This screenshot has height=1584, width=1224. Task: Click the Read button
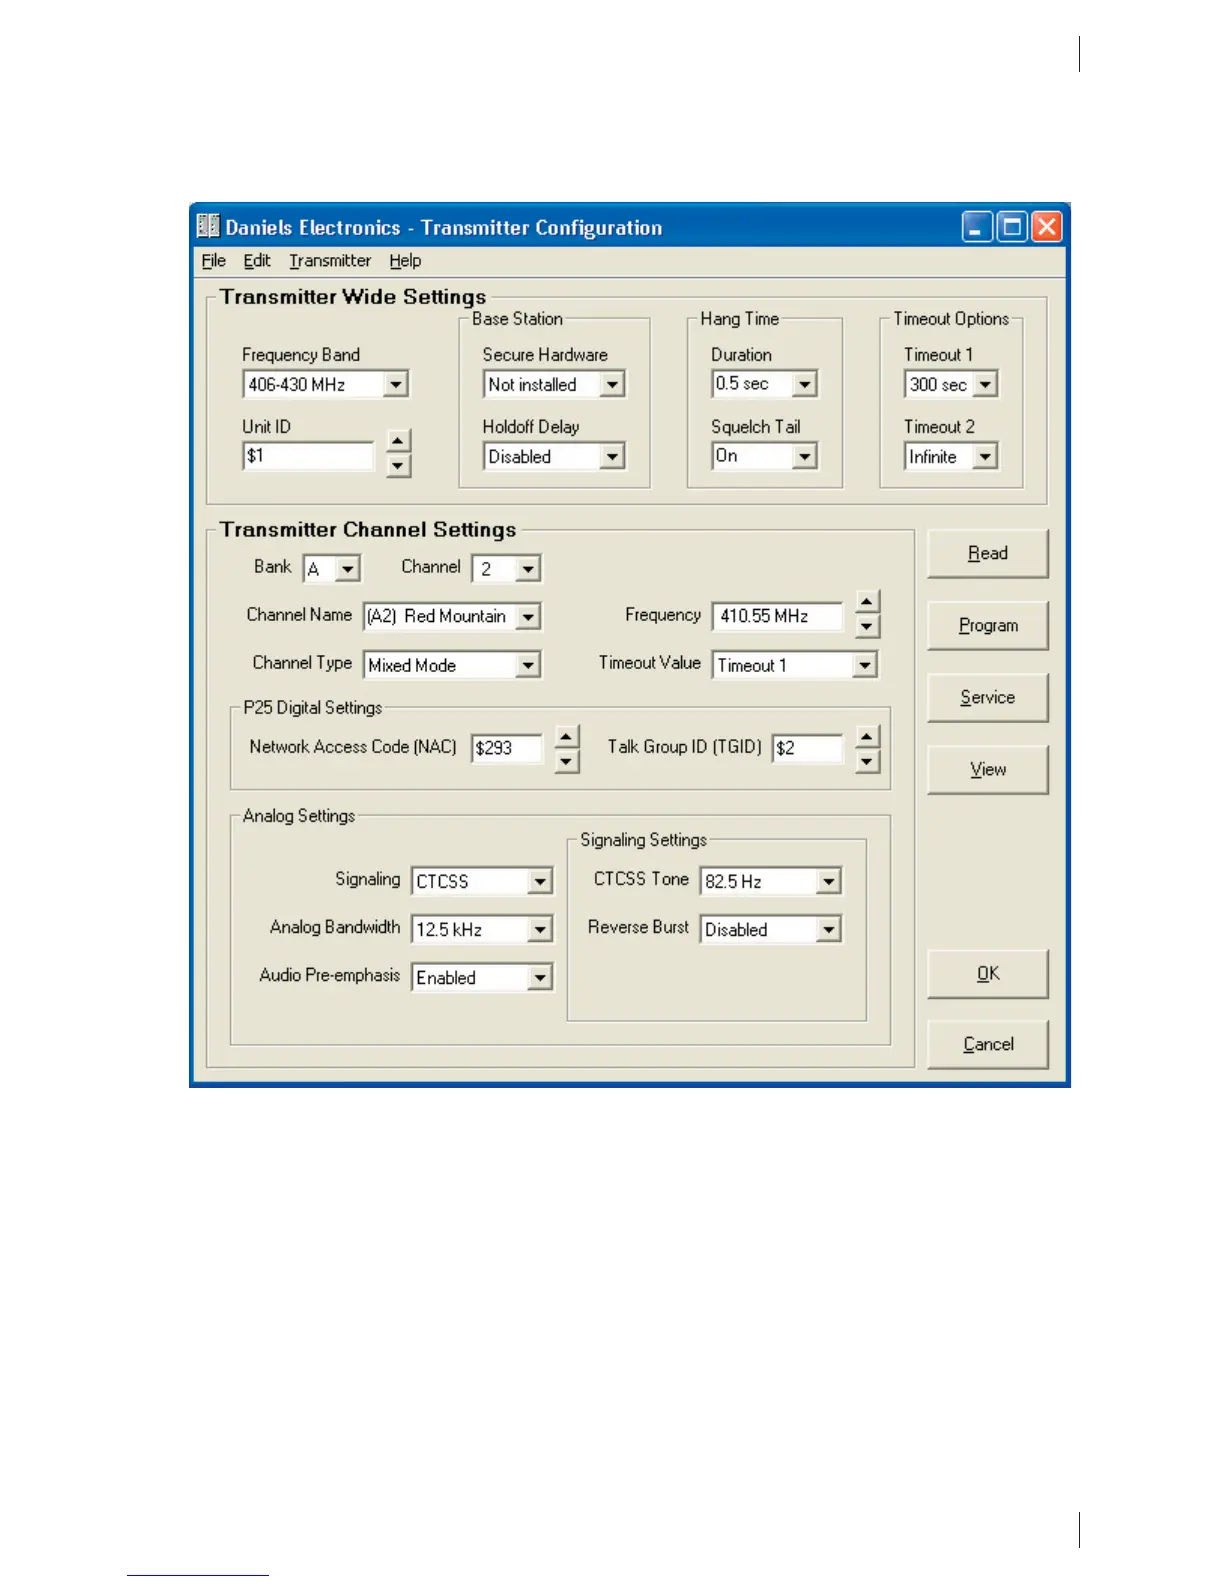[988, 553]
